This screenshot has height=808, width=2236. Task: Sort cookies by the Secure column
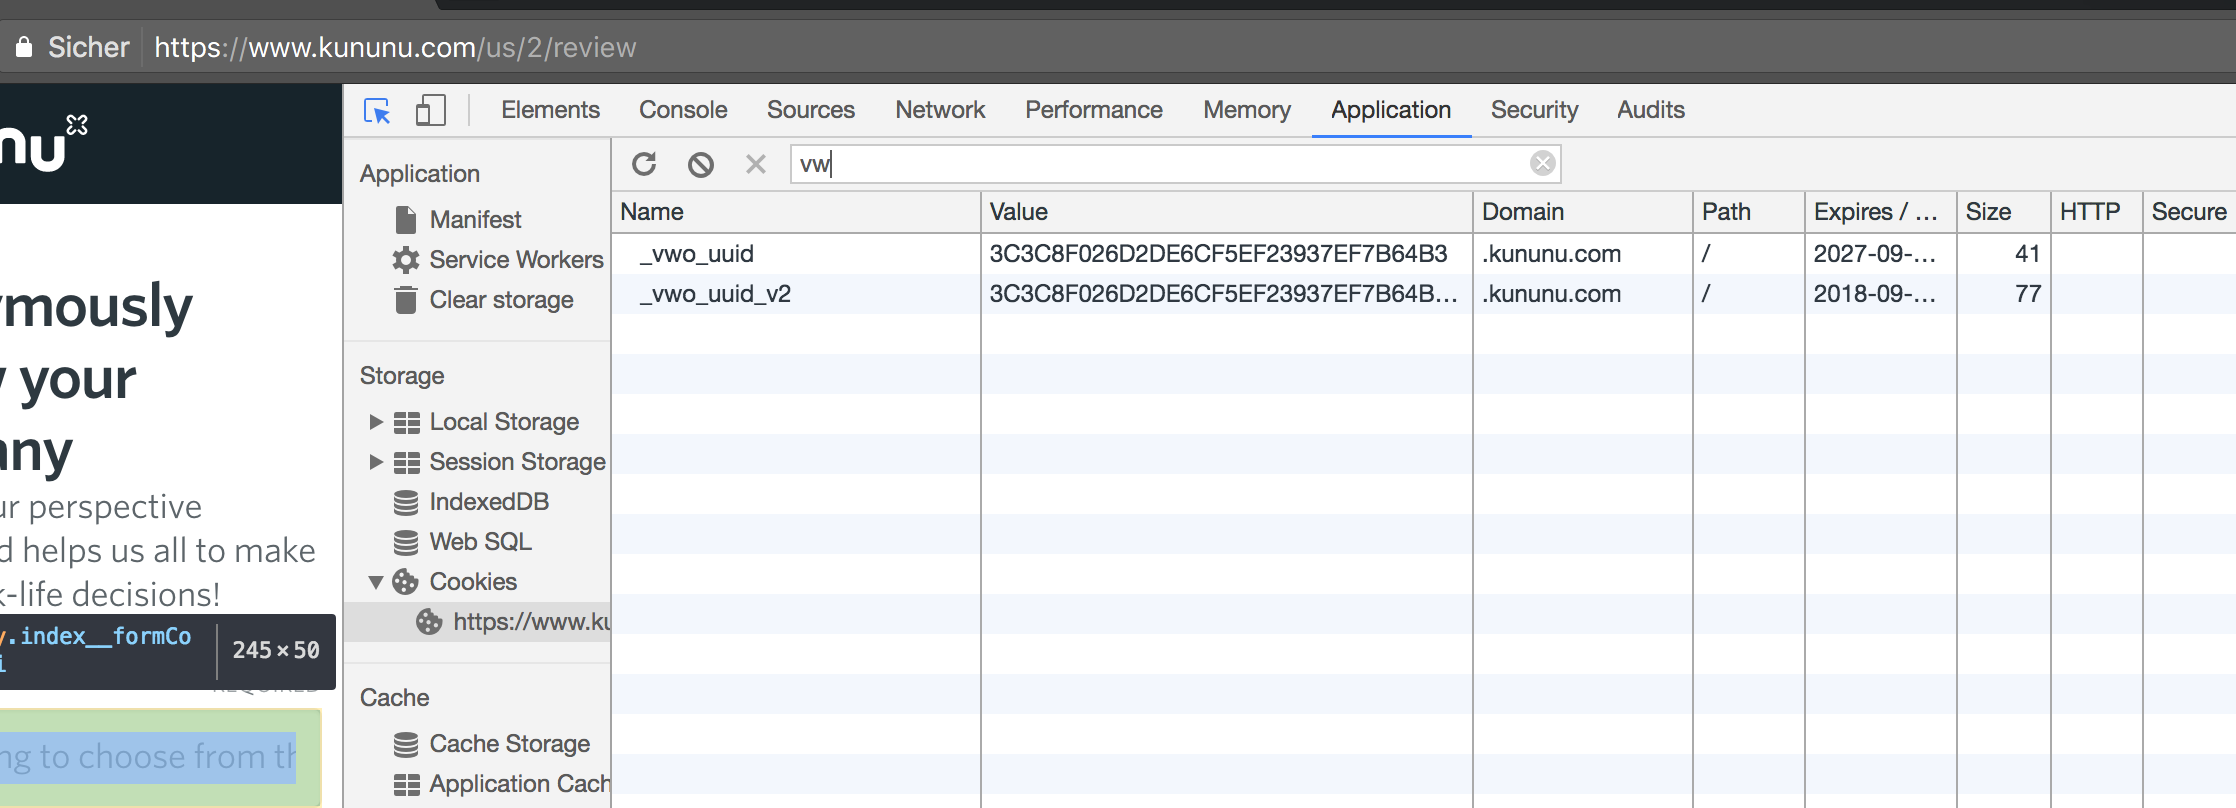click(x=2189, y=212)
